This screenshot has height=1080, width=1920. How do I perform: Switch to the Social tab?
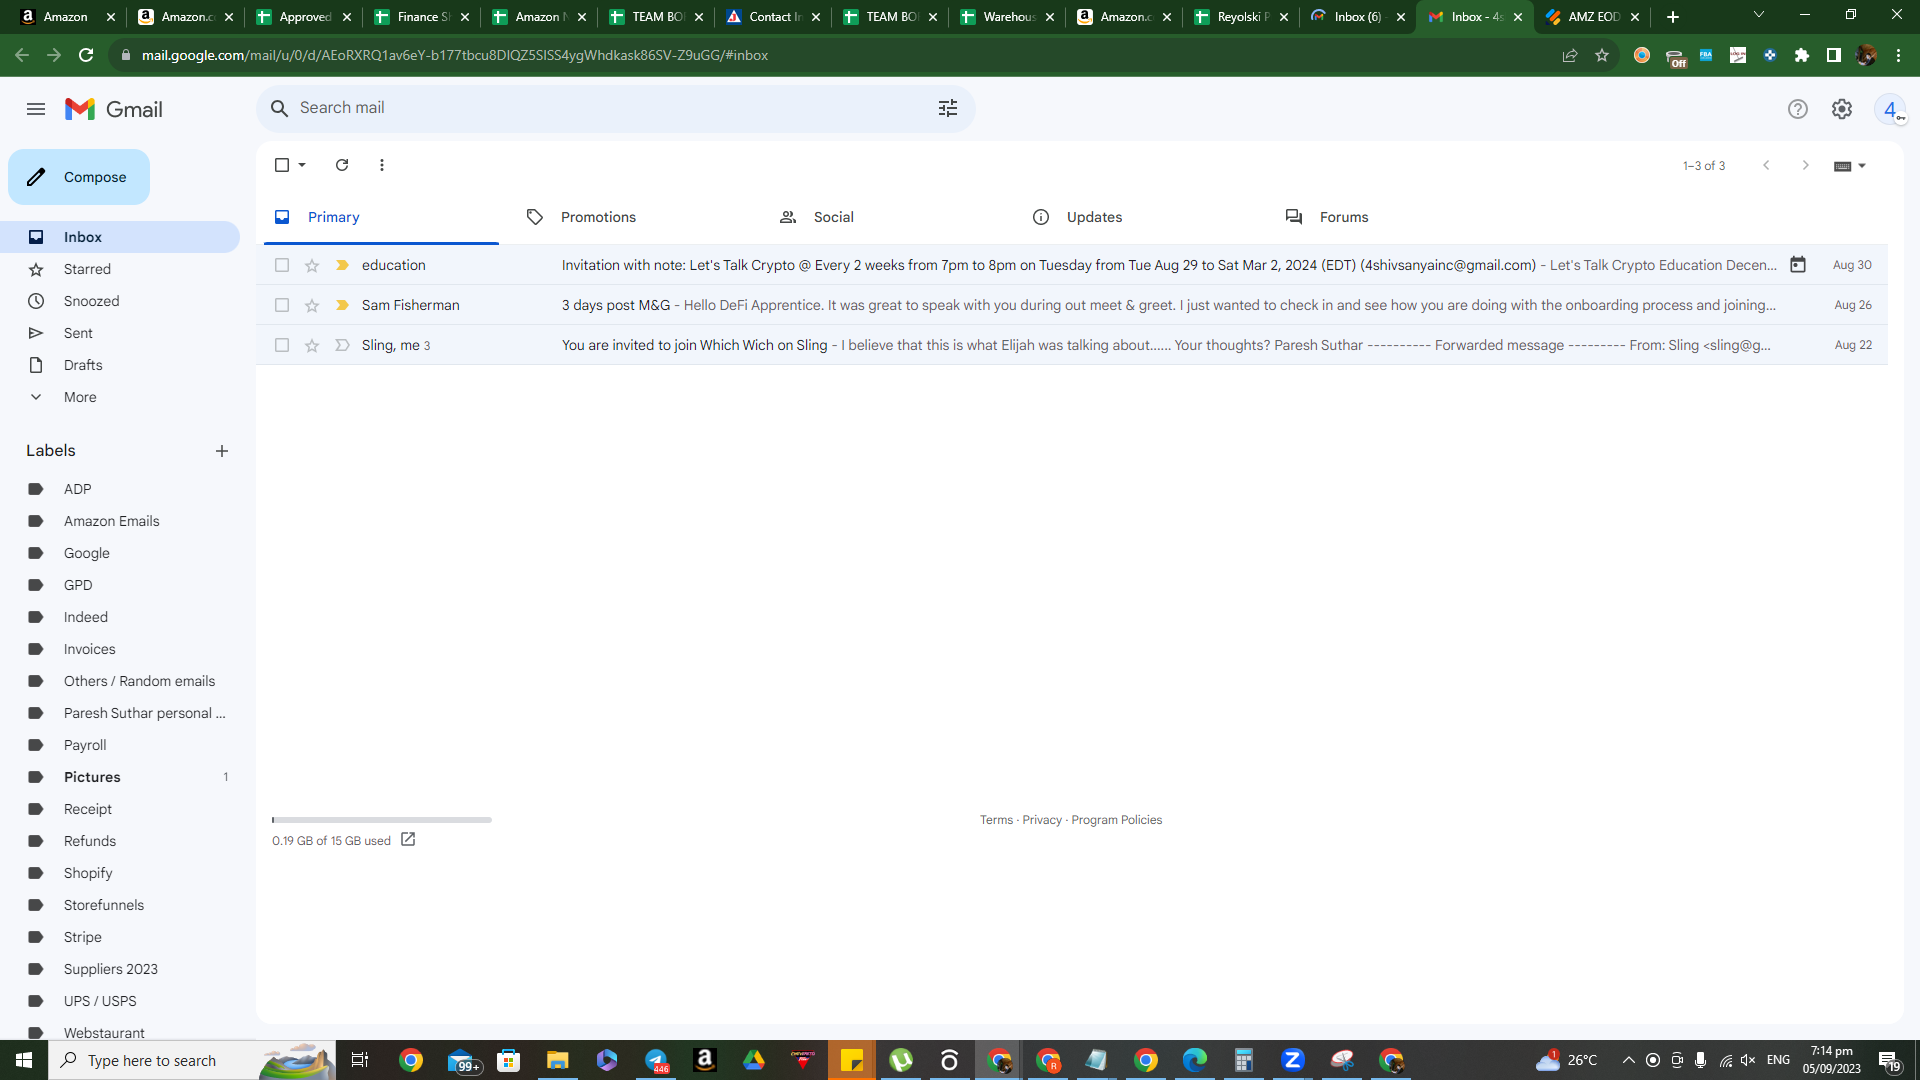(x=887, y=217)
